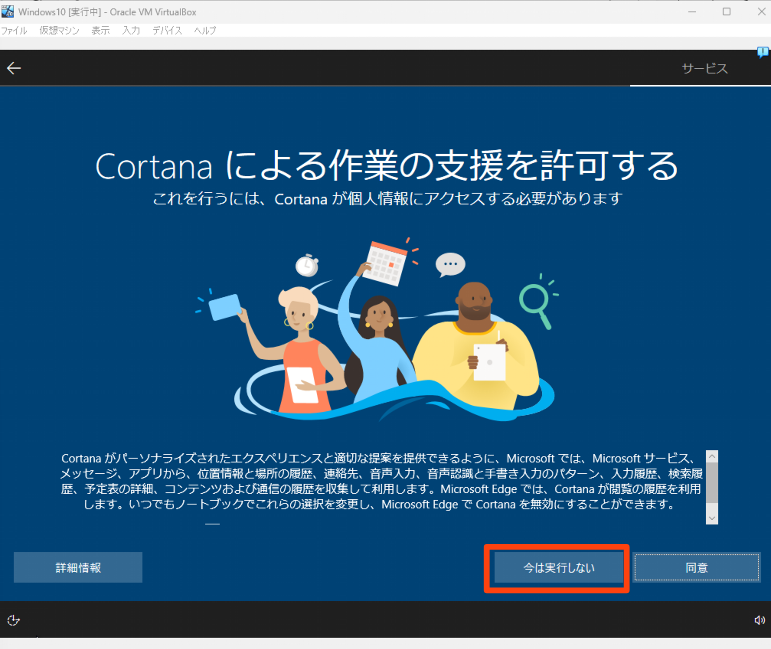The height and width of the screenshot is (649, 771).
Task: Click the 詳細情報 button
Action: [x=78, y=567]
